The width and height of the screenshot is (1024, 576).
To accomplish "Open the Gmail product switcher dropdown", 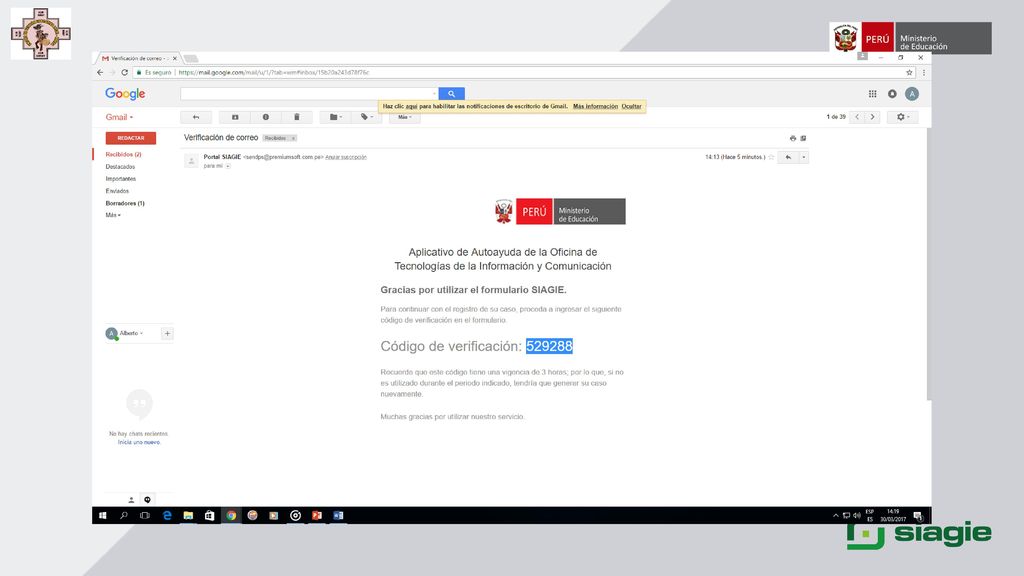I will pyautogui.click(x=120, y=118).
